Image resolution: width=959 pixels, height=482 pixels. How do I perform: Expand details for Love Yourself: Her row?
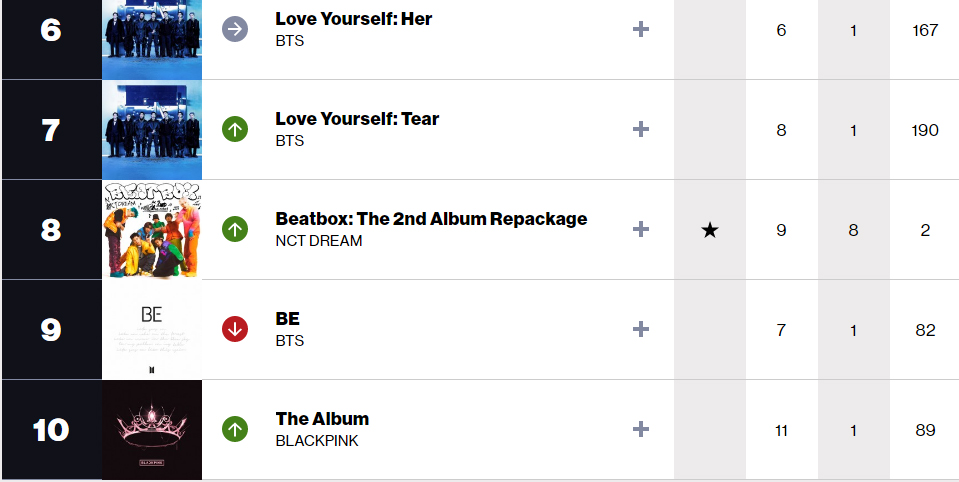pyautogui.click(x=640, y=29)
